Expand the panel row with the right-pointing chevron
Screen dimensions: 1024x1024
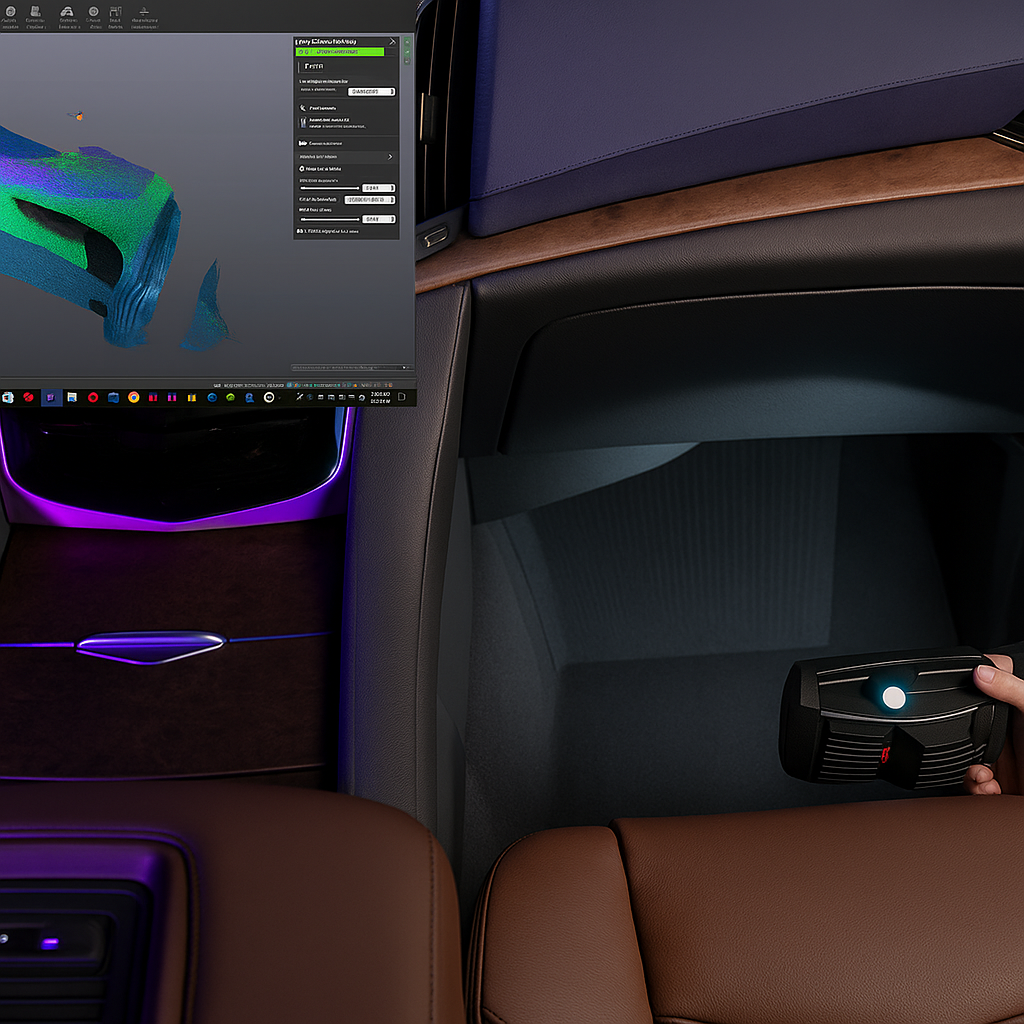pyautogui.click(x=389, y=157)
